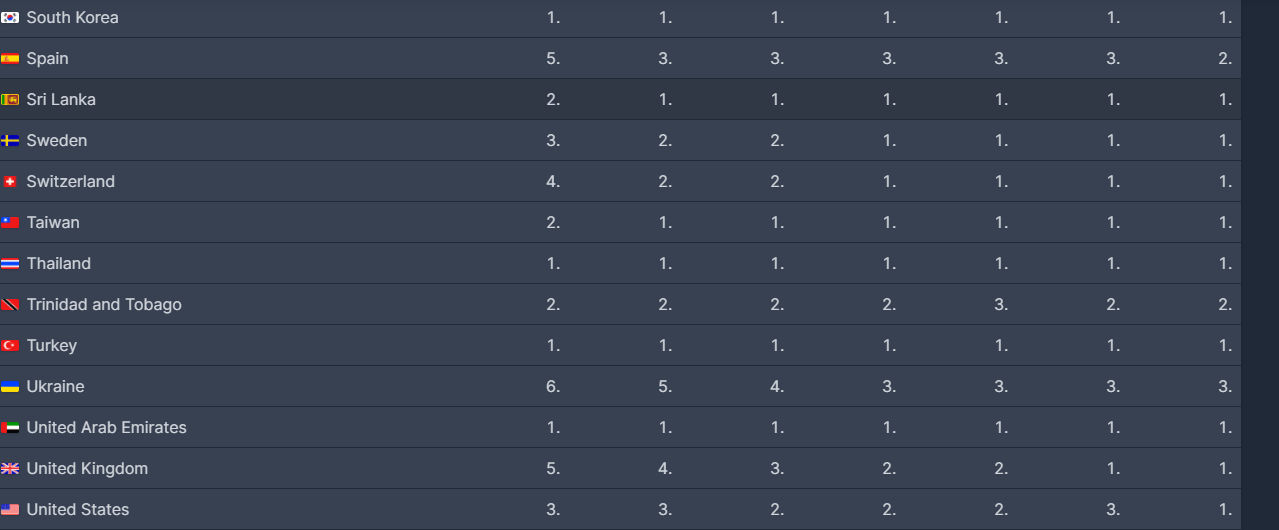Click the Switzerland flag icon
Viewport: 1279px width, 530px height.
pos(10,182)
